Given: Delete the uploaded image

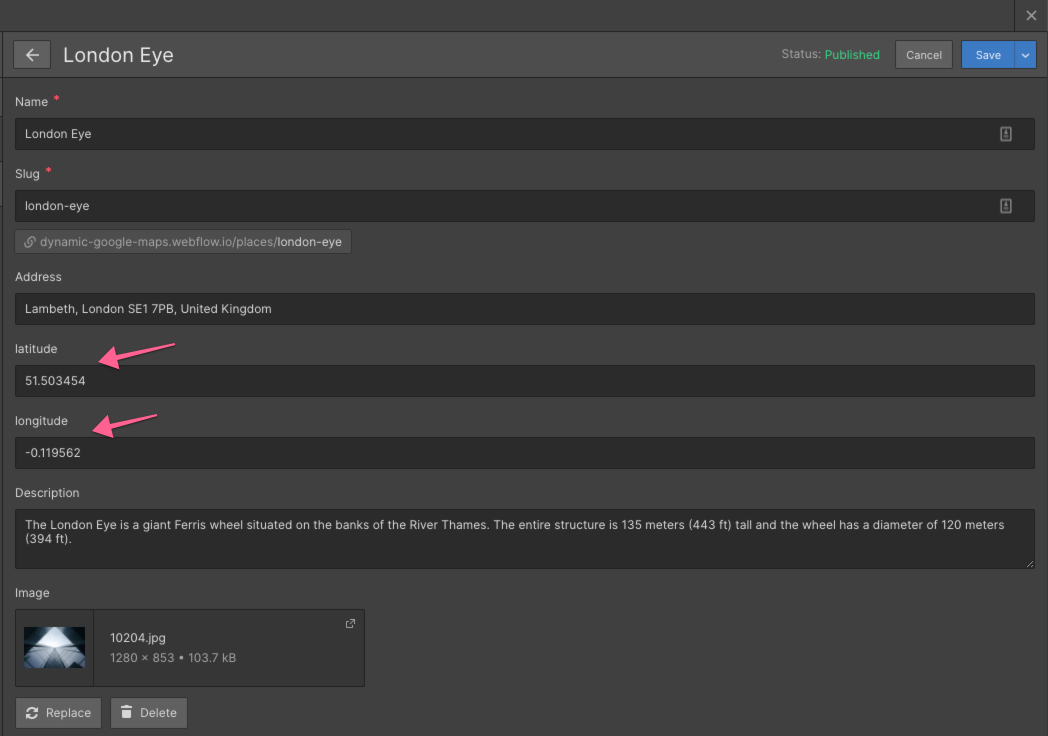Looking at the screenshot, I should (148, 713).
